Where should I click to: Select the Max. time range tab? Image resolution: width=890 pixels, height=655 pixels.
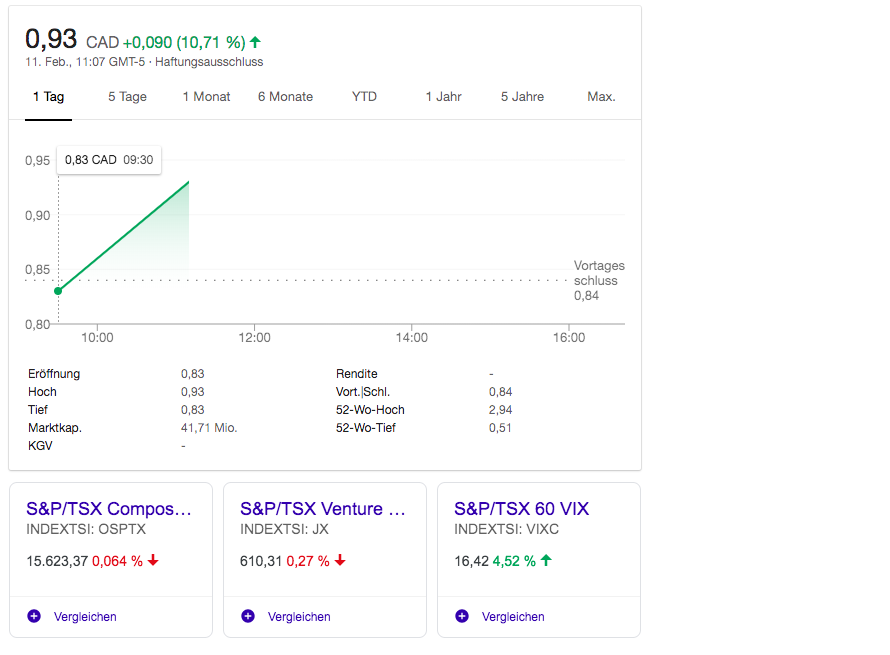(x=601, y=97)
